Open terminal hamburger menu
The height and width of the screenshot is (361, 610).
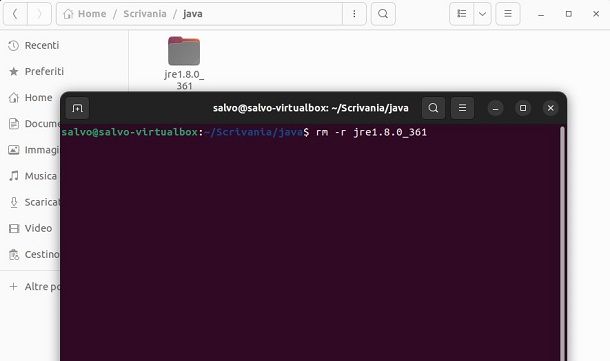click(462, 108)
